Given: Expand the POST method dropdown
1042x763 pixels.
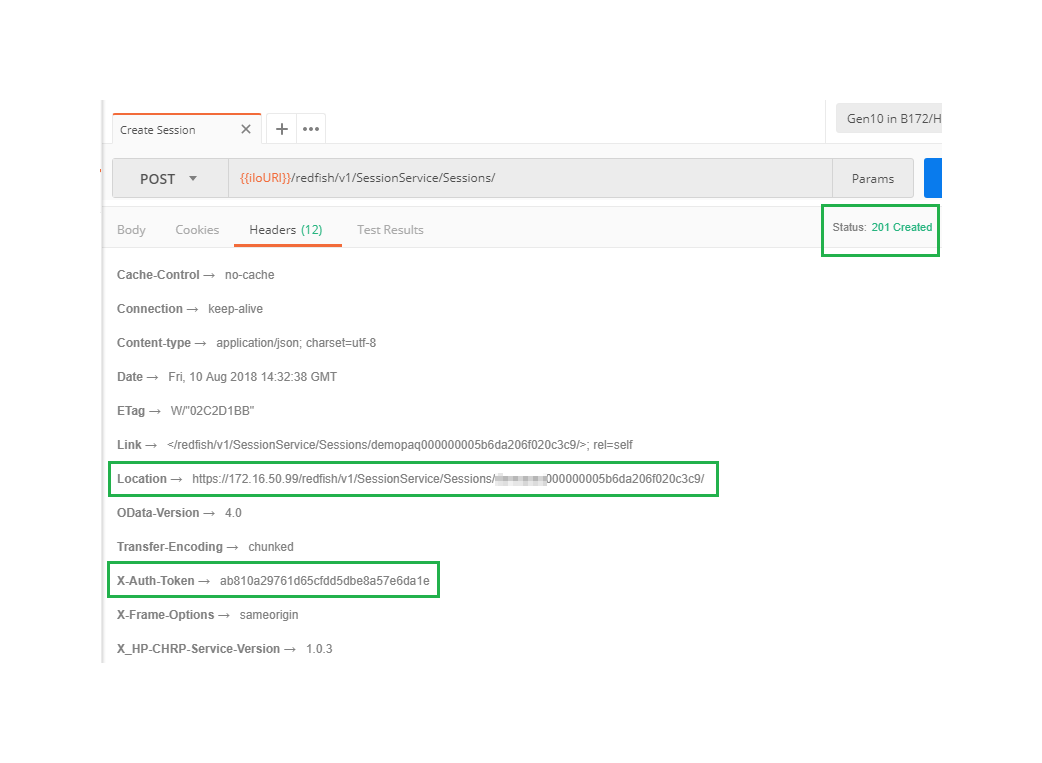Looking at the screenshot, I should (169, 179).
